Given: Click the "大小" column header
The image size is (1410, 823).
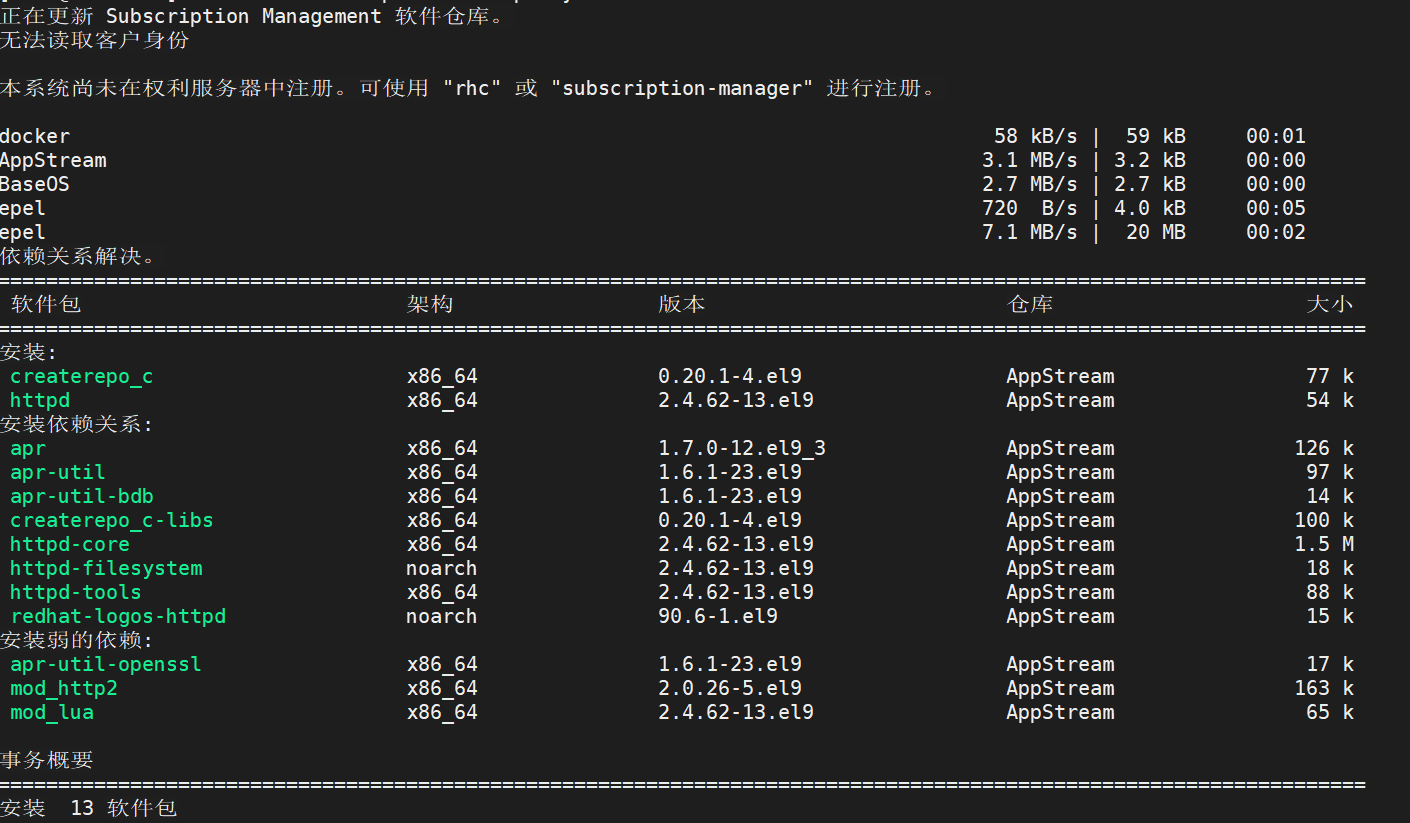Looking at the screenshot, I should [x=1330, y=304].
